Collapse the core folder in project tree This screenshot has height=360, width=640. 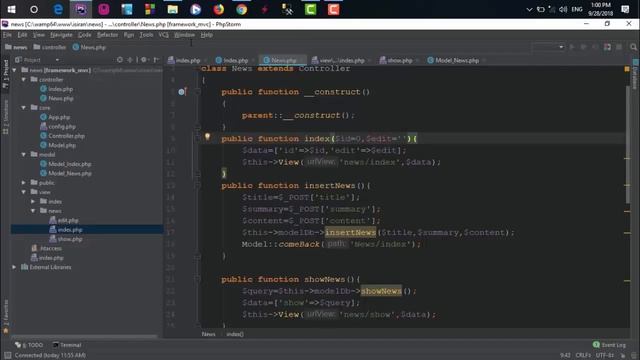[24, 108]
